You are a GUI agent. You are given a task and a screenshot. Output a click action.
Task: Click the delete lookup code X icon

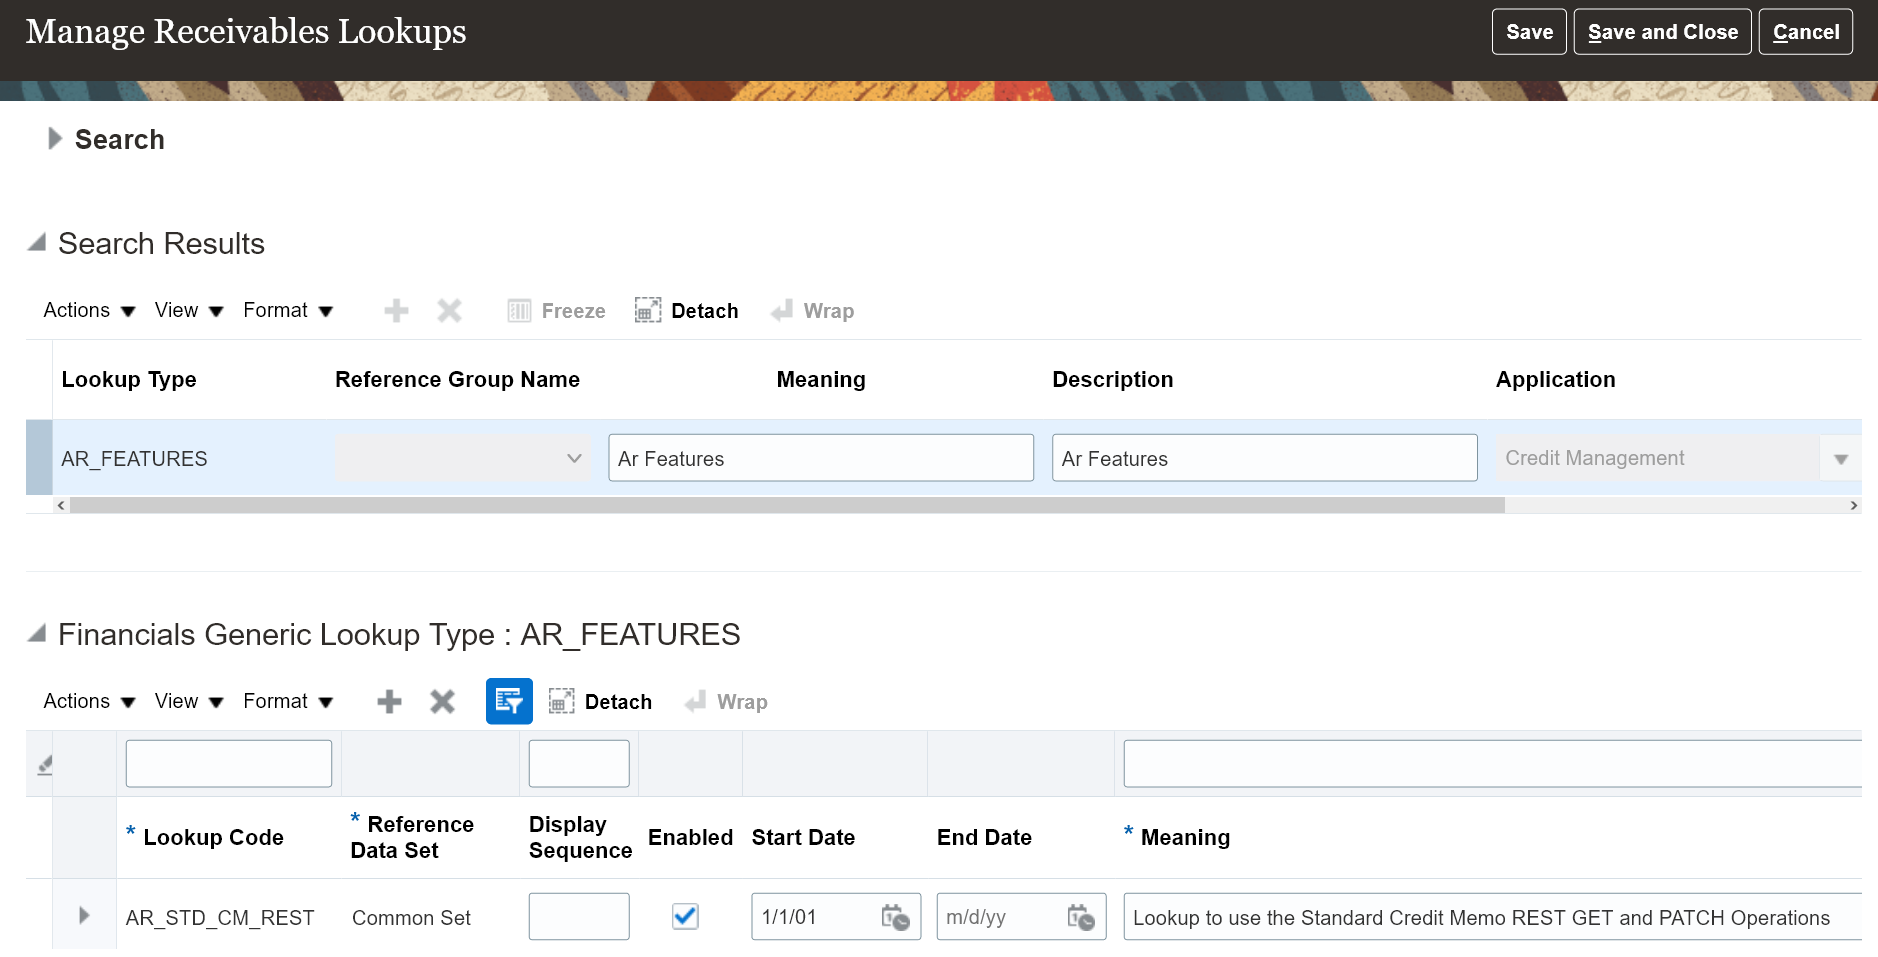tap(442, 702)
